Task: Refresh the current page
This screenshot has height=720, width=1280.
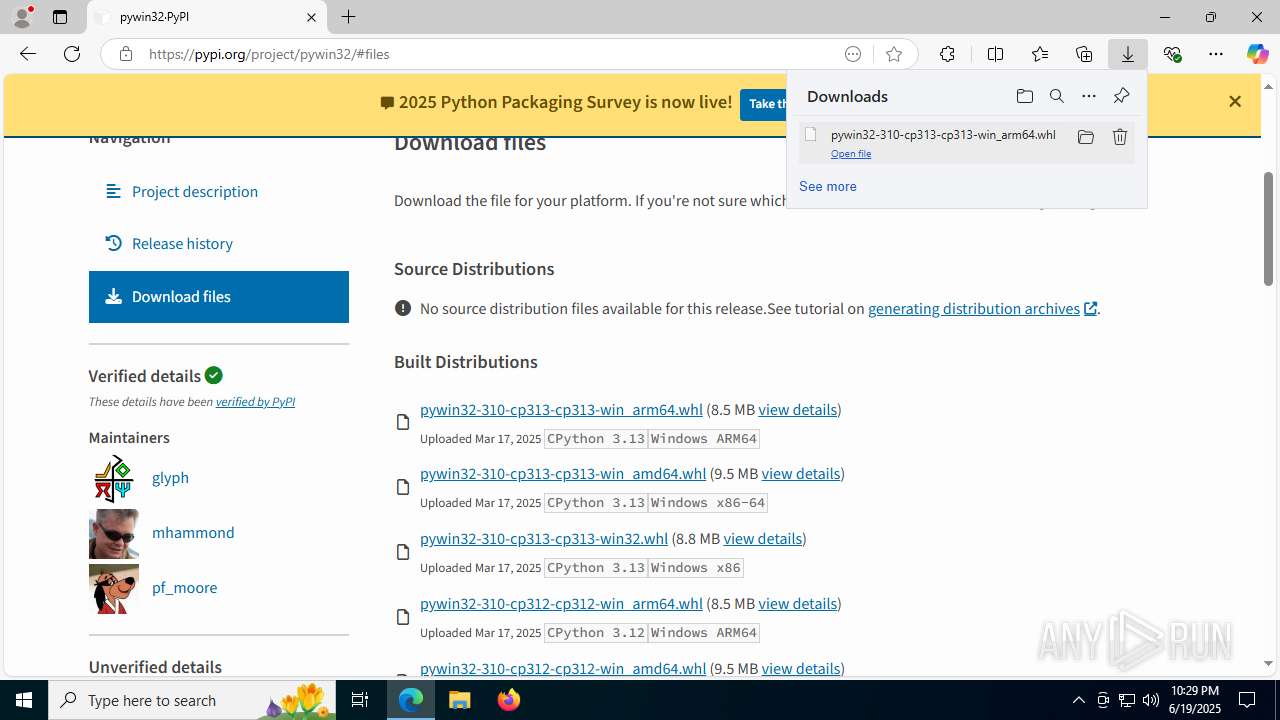Action: pos(72,54)
